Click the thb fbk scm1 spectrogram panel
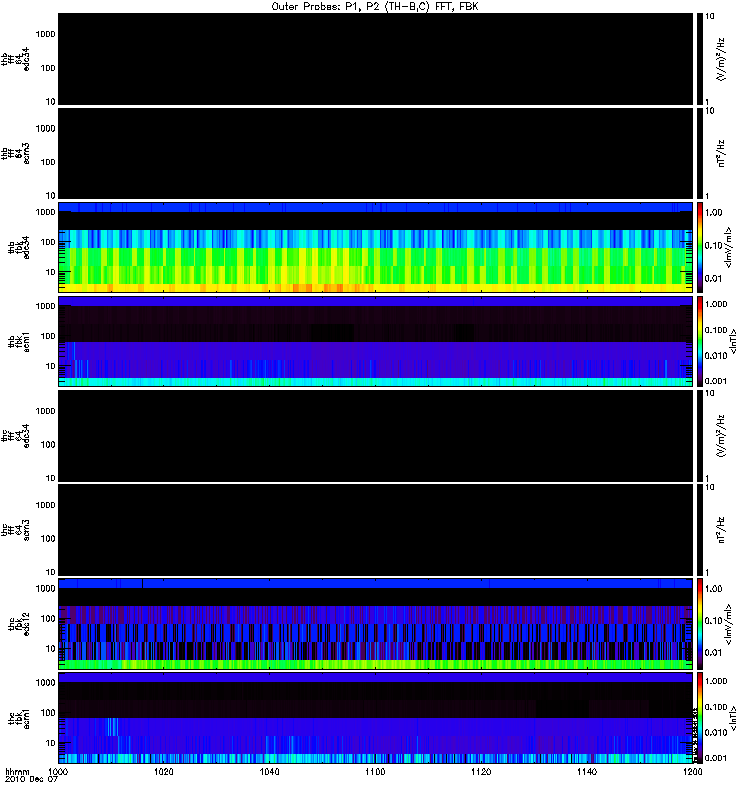750x800 pixels. coord(375,341)
